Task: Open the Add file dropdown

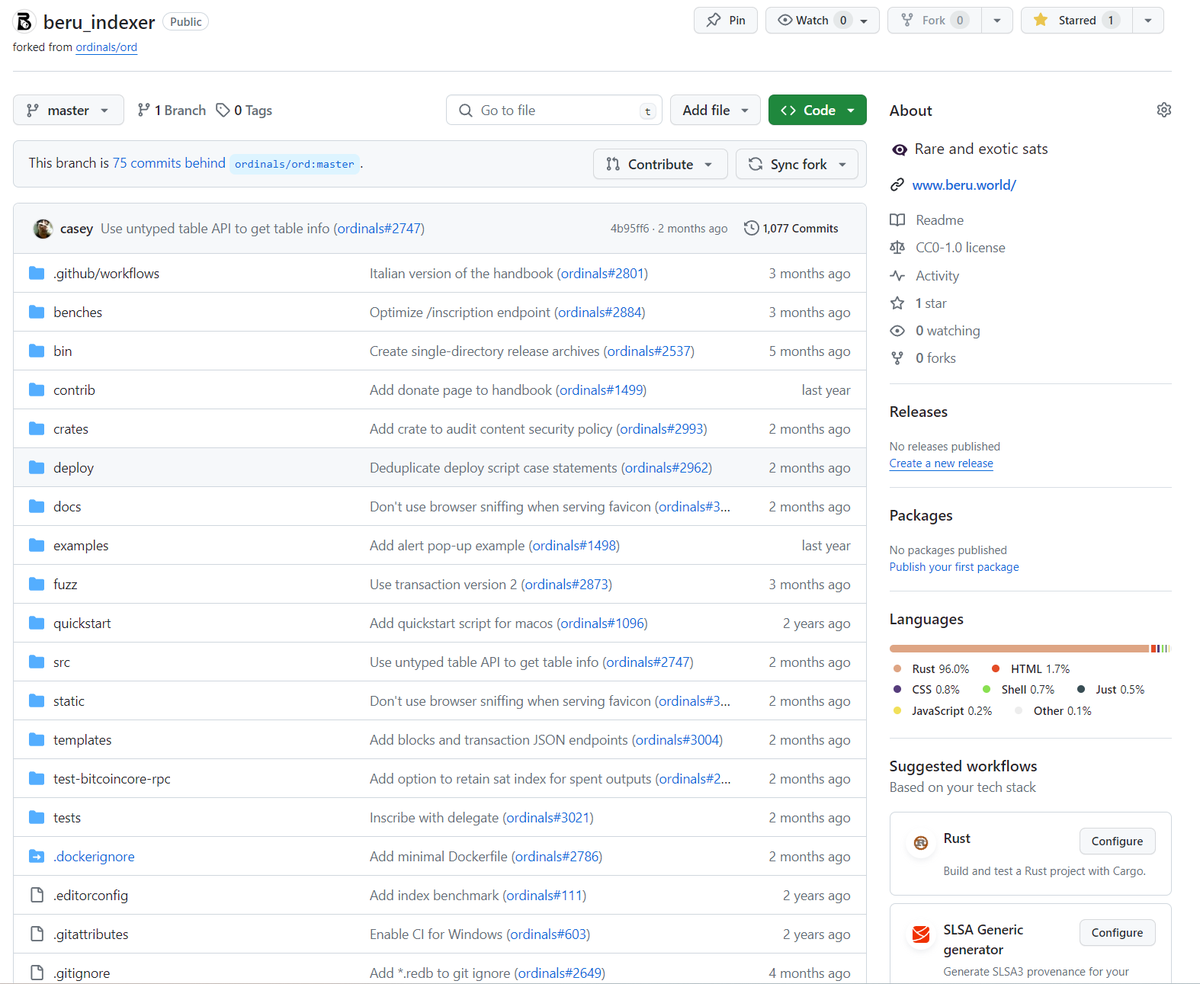Action: (715, 110)
